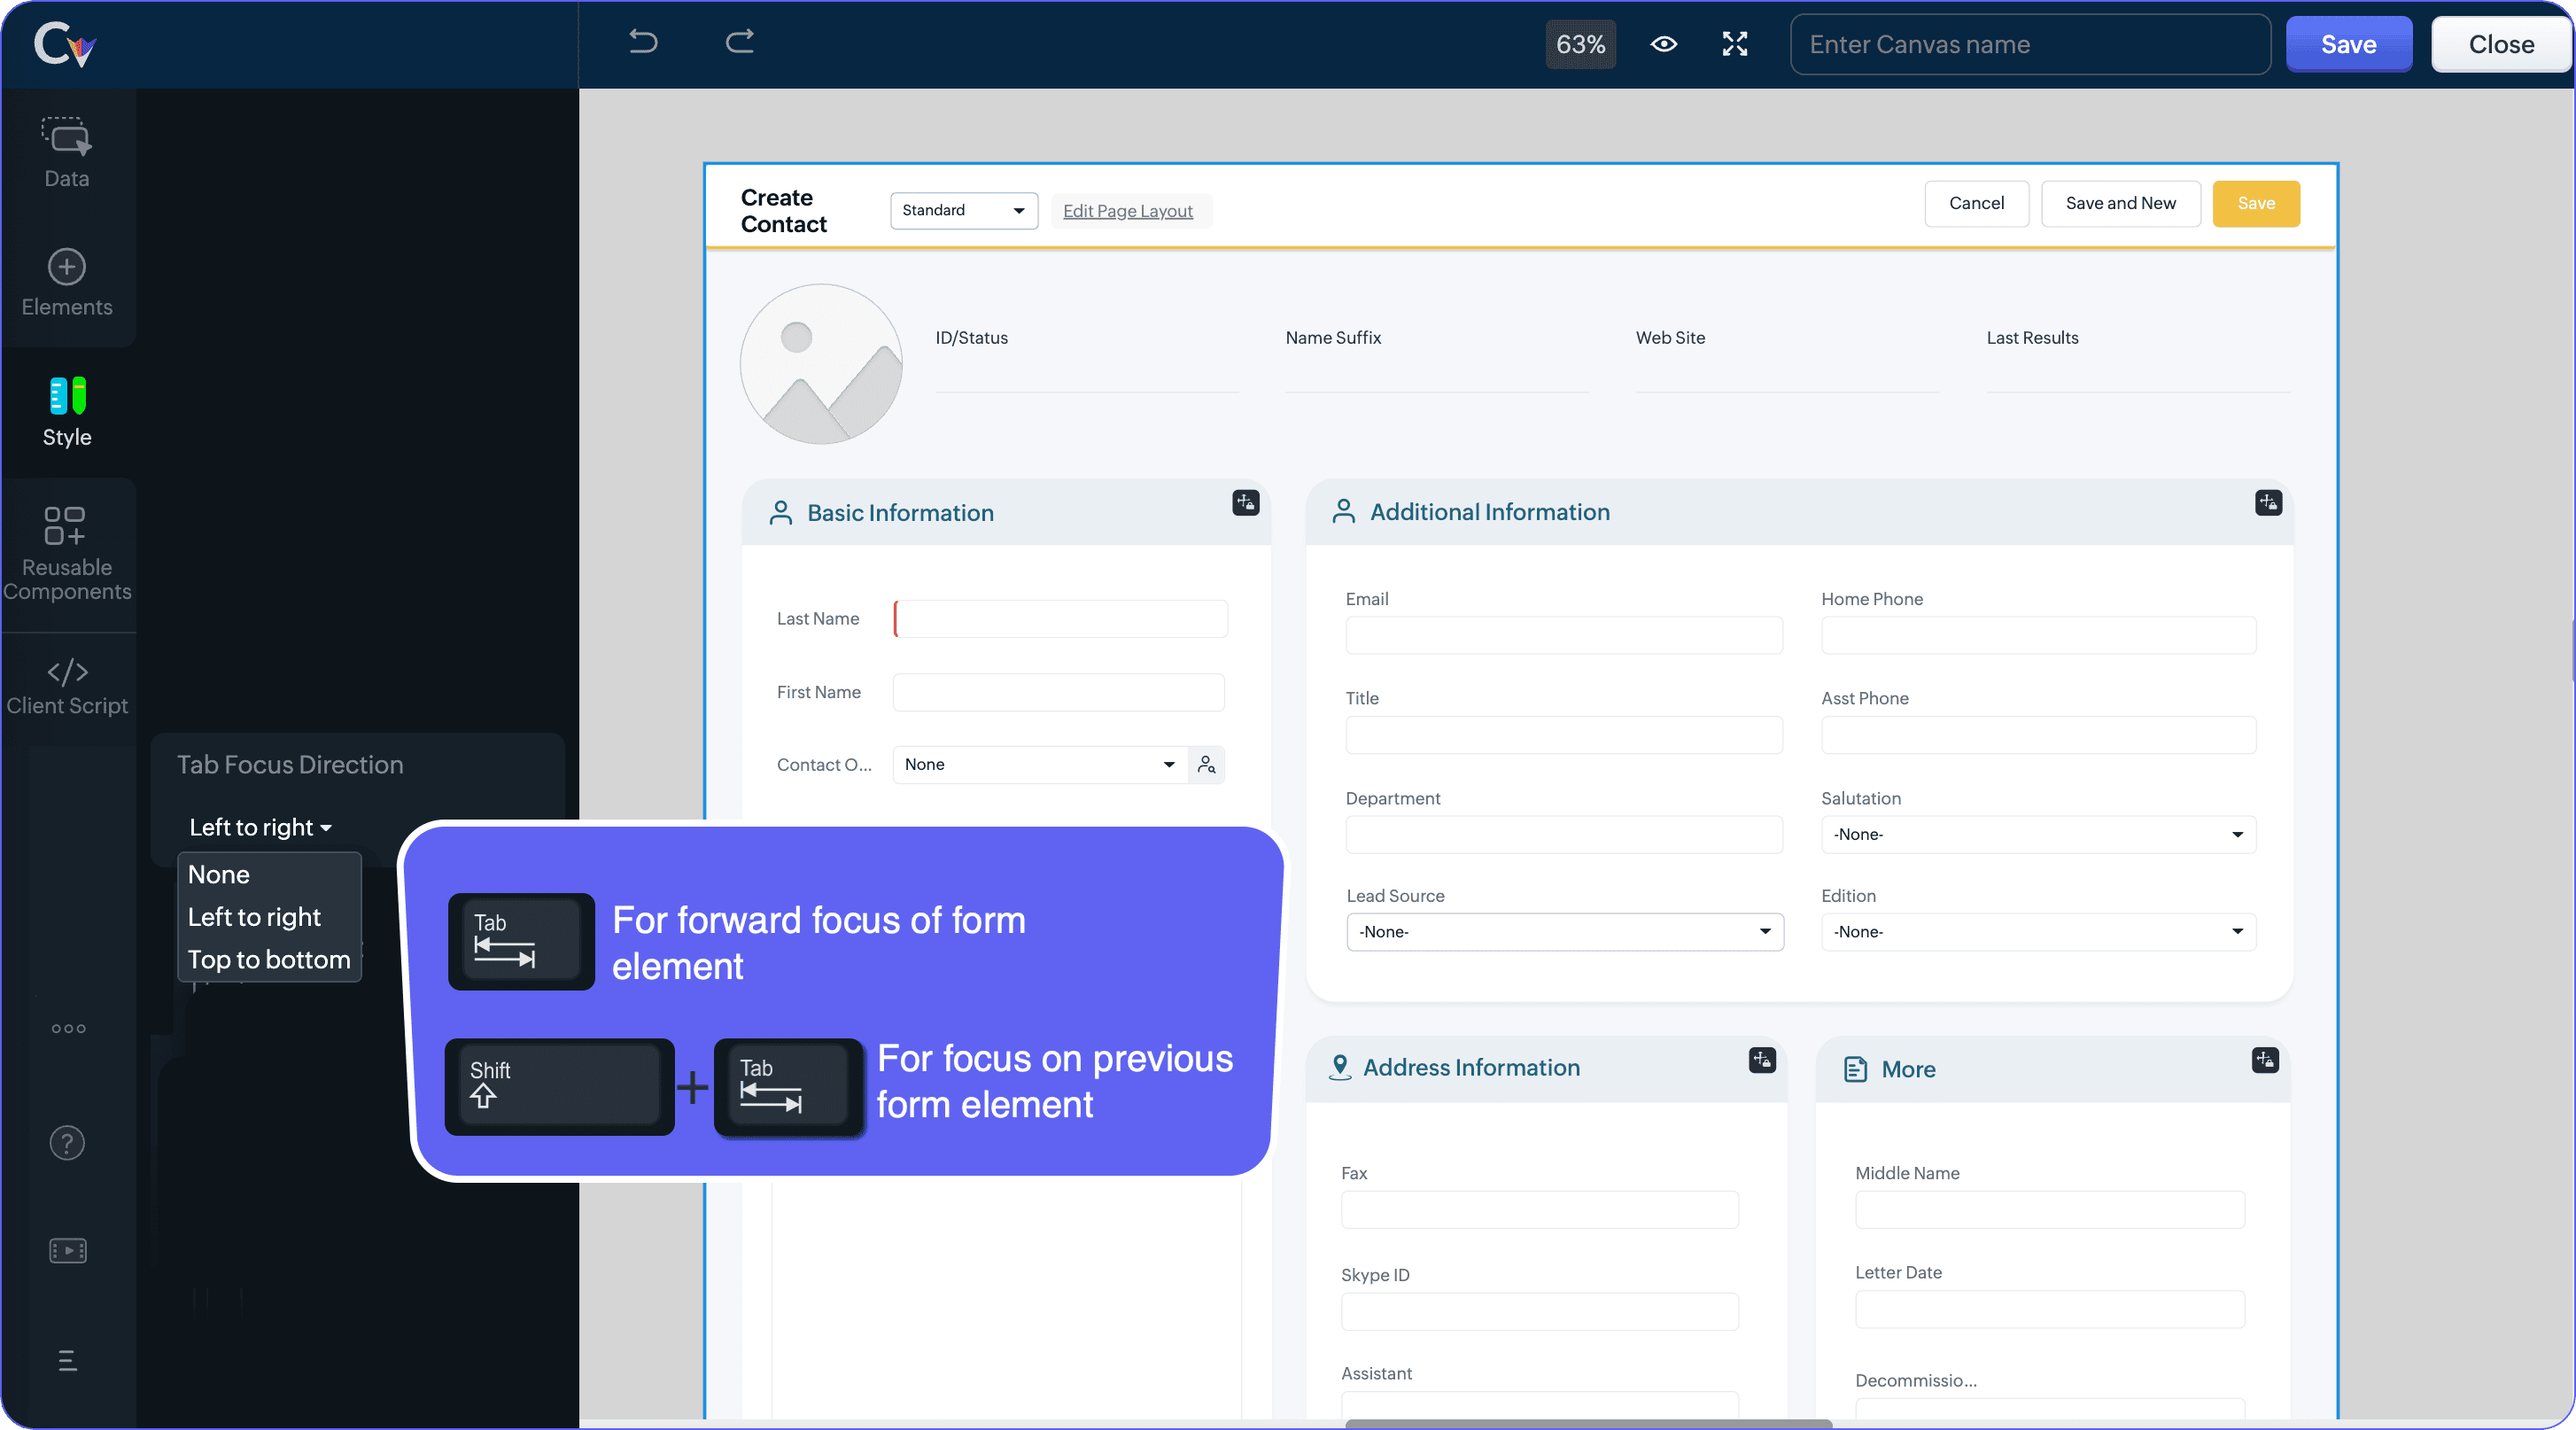Image resolution: width=2576 pixels, height=1430 pixels.
Task: Toggle the preview eye icon
Action: tap(1663, 44)
